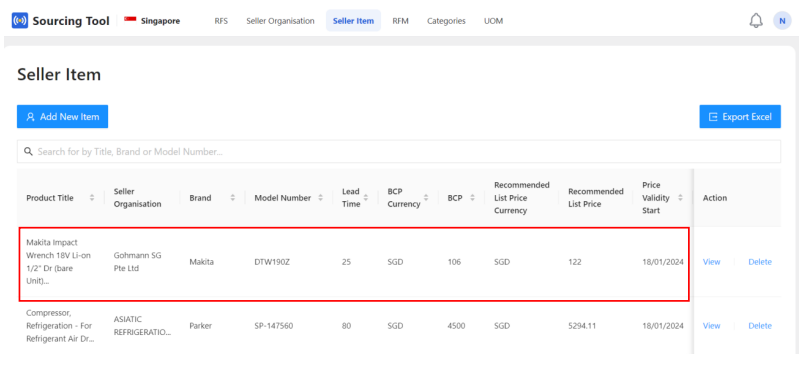The height and width of the screenshot is (379, 801).
Task: Sort by Brand column arrows
Action: pyautogui.click(x=232, y=198)
